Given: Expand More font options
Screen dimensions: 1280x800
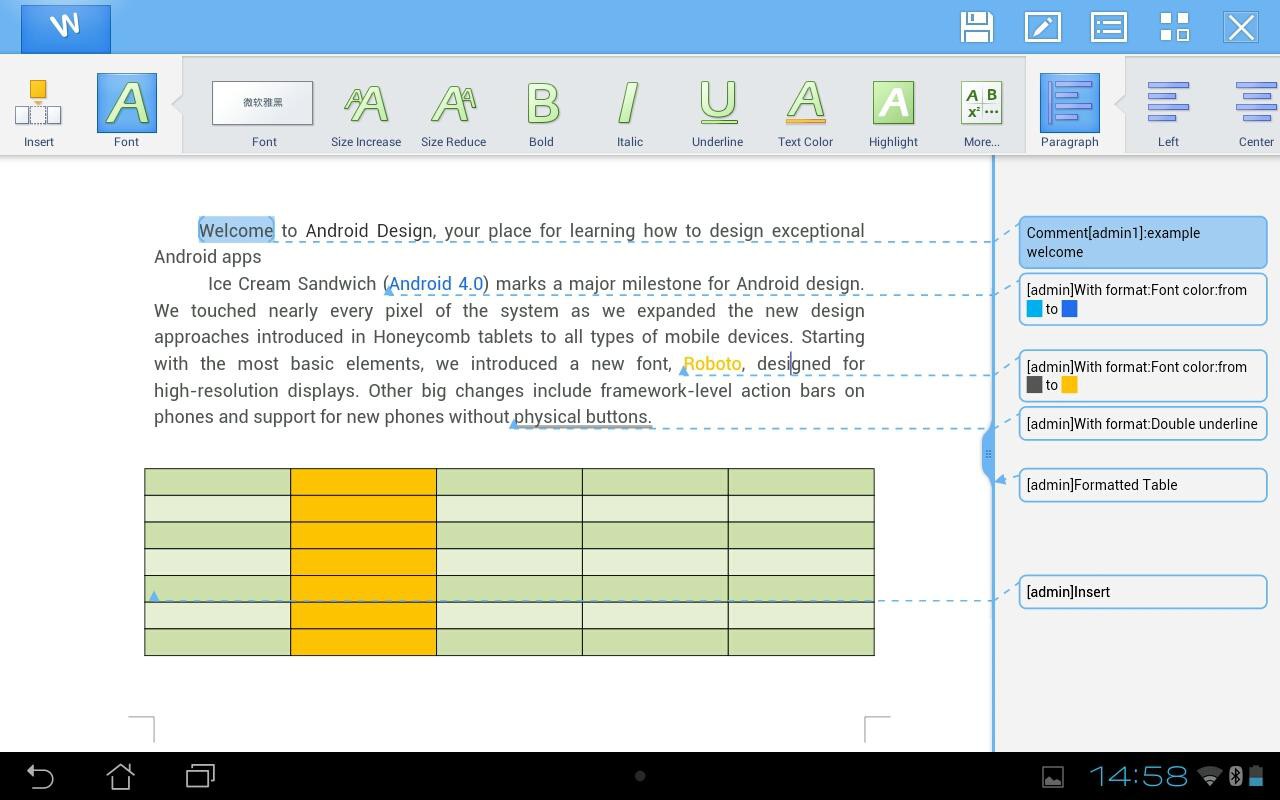Looking at the screenshot, I should pyautogui.click(x=981, y=112).
